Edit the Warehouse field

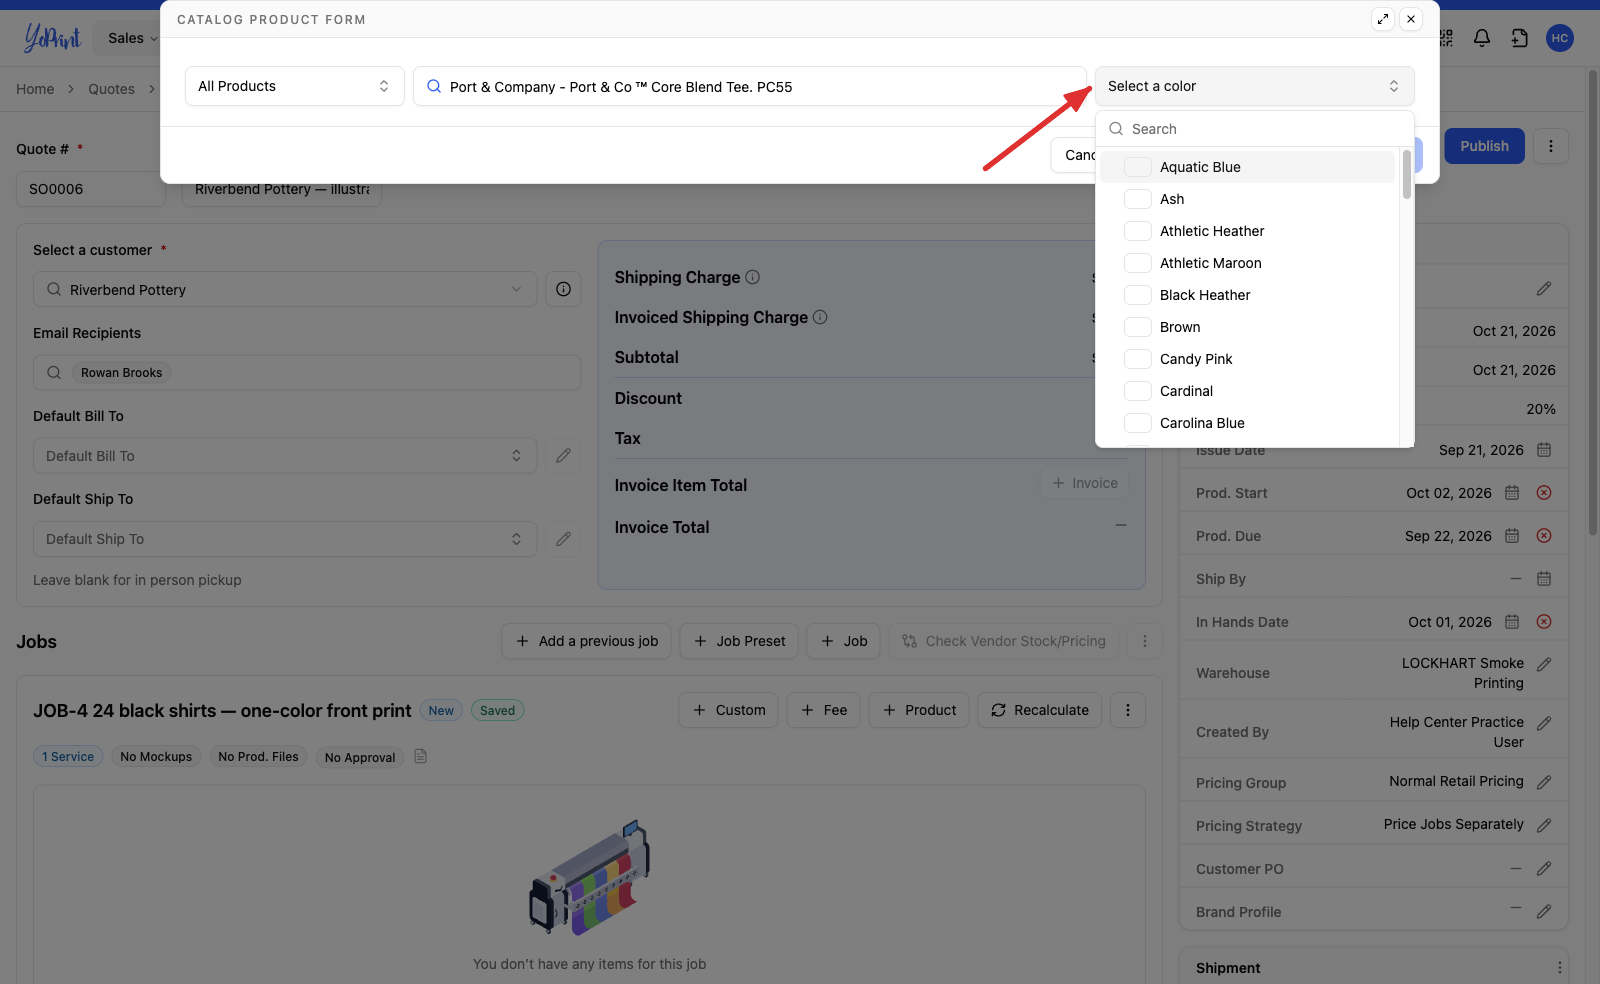click(x=1544, y=664)
